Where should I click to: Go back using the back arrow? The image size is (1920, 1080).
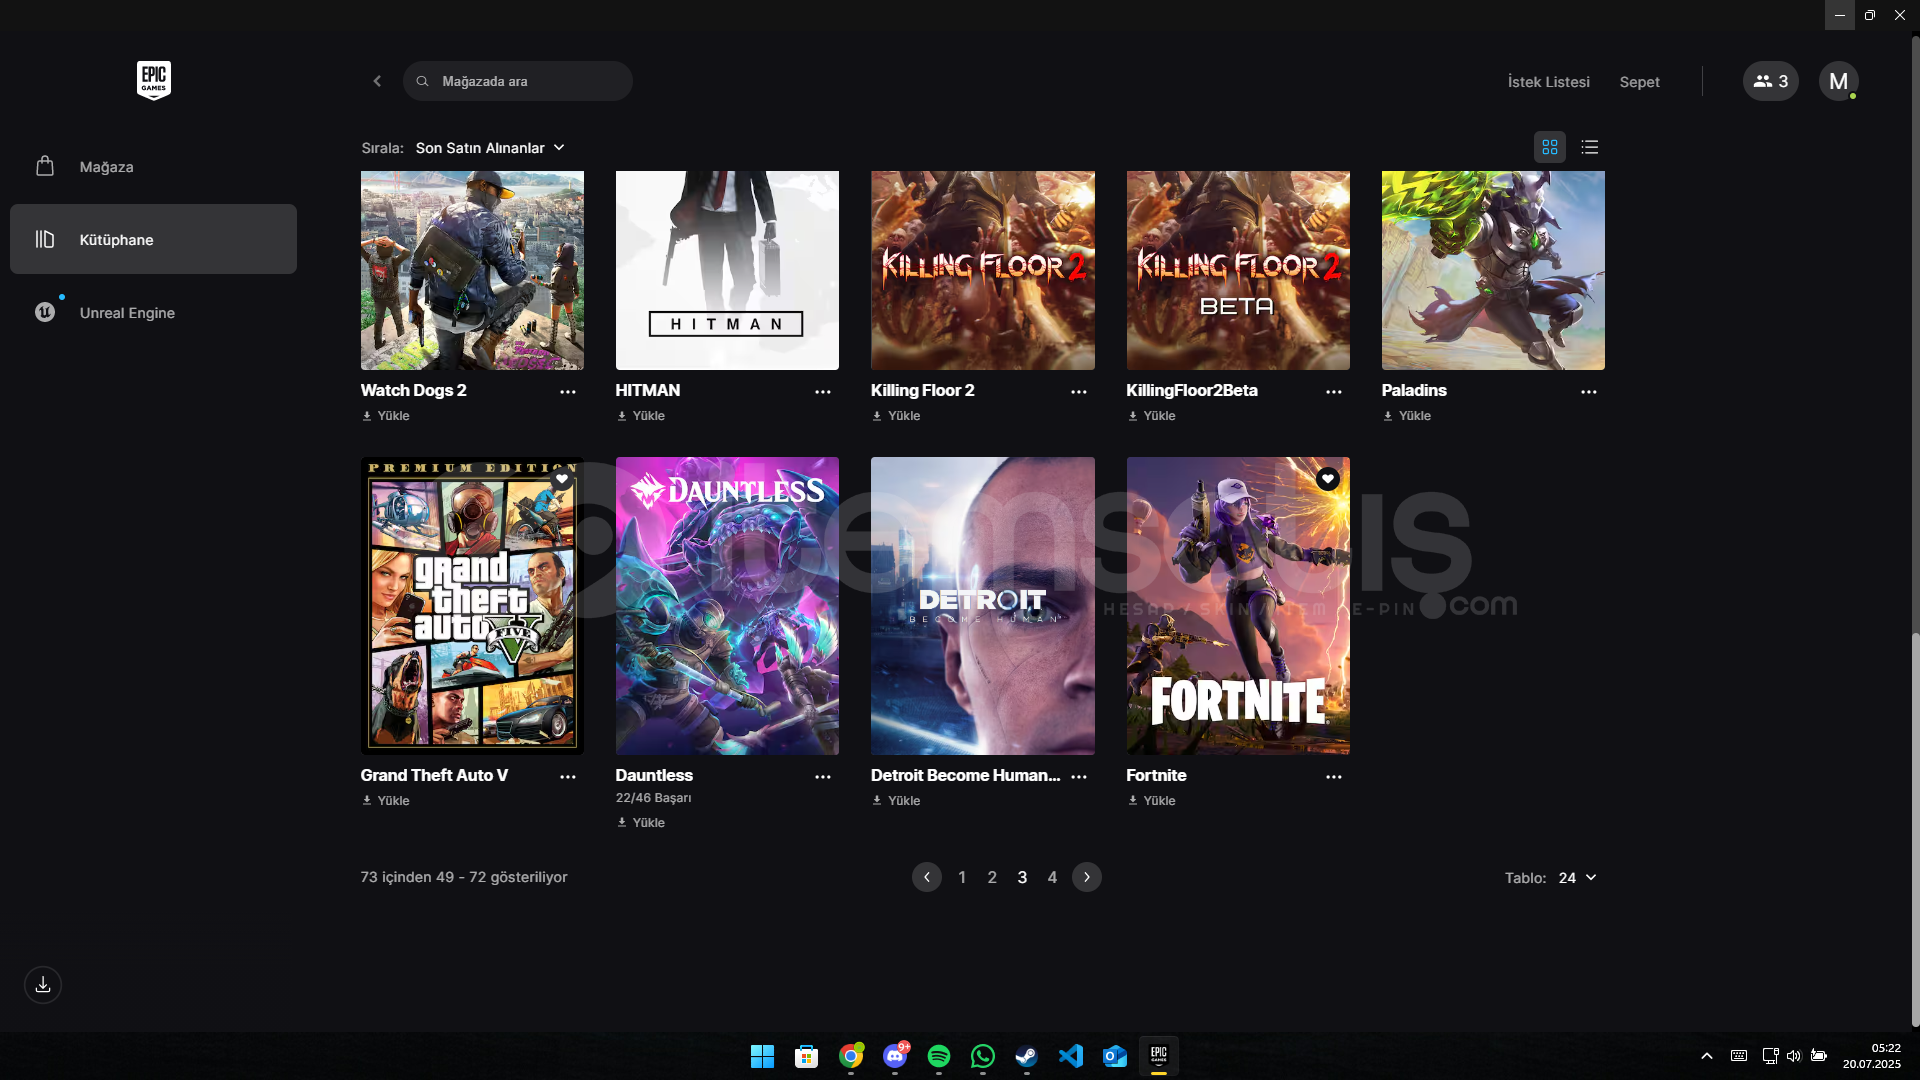point(377,81)
